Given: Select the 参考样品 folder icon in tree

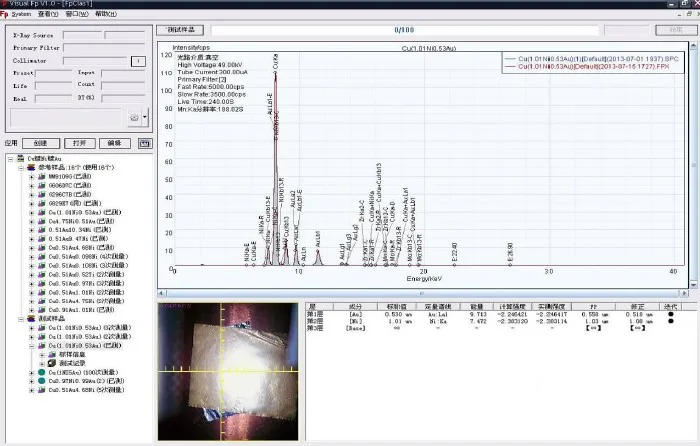Looking at the screenshot, I should click(29, 168).
